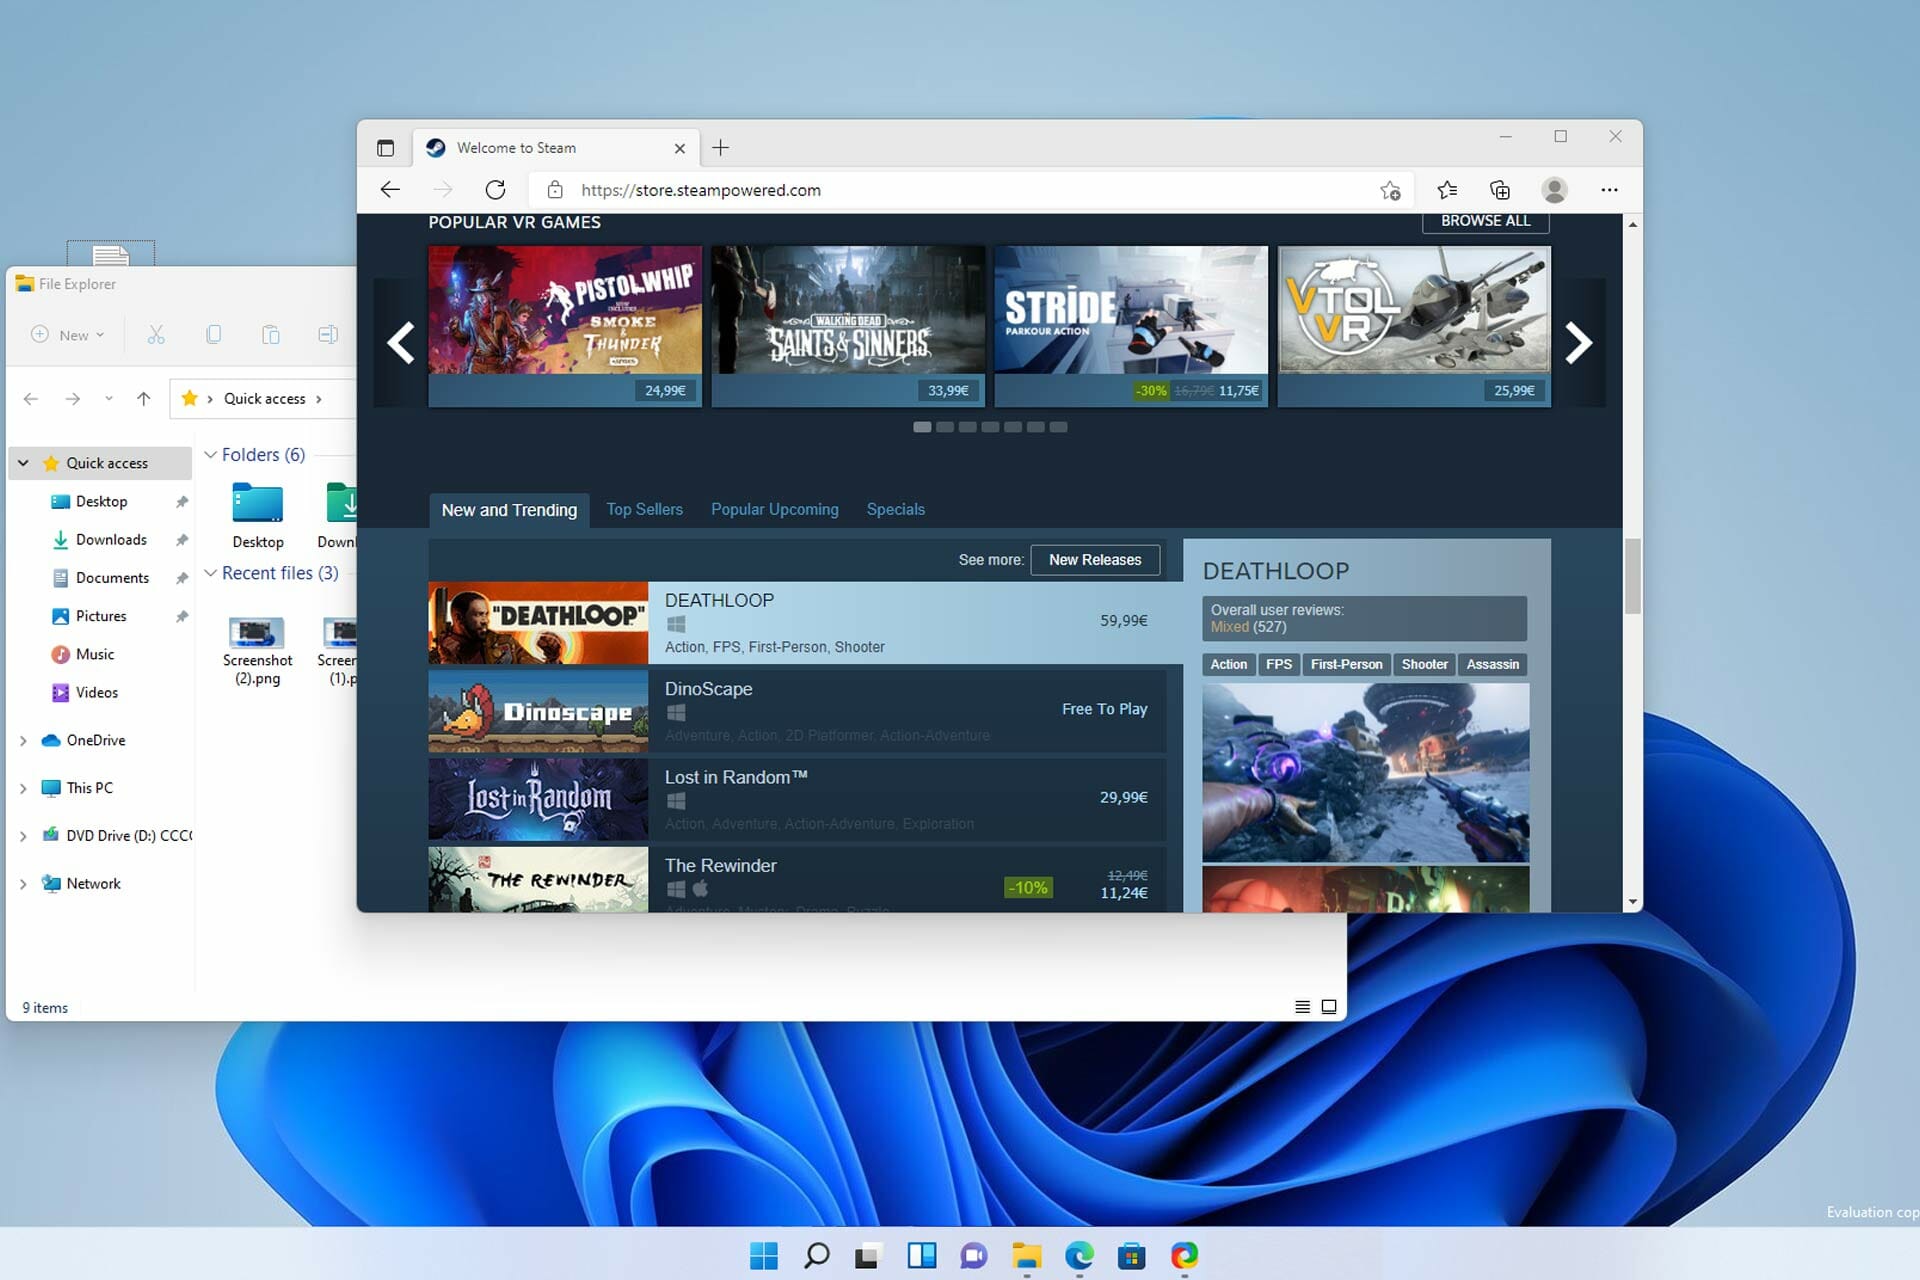Collapse the Recent files (3) group
The width and height of the screenshot is (1920, 1280).
(x=210, y=573)
